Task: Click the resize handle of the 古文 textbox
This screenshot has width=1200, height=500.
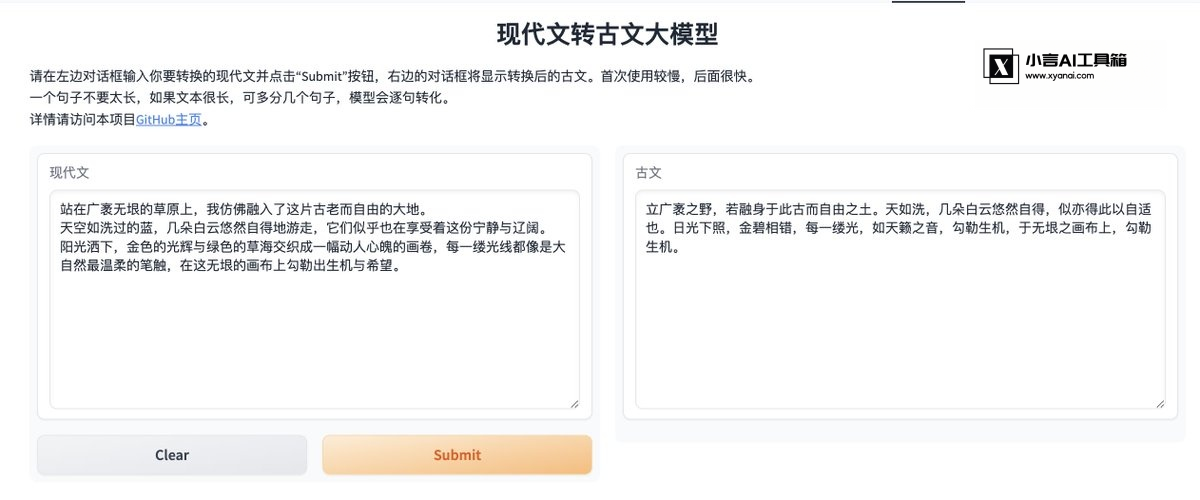Action: (1159, 403)
